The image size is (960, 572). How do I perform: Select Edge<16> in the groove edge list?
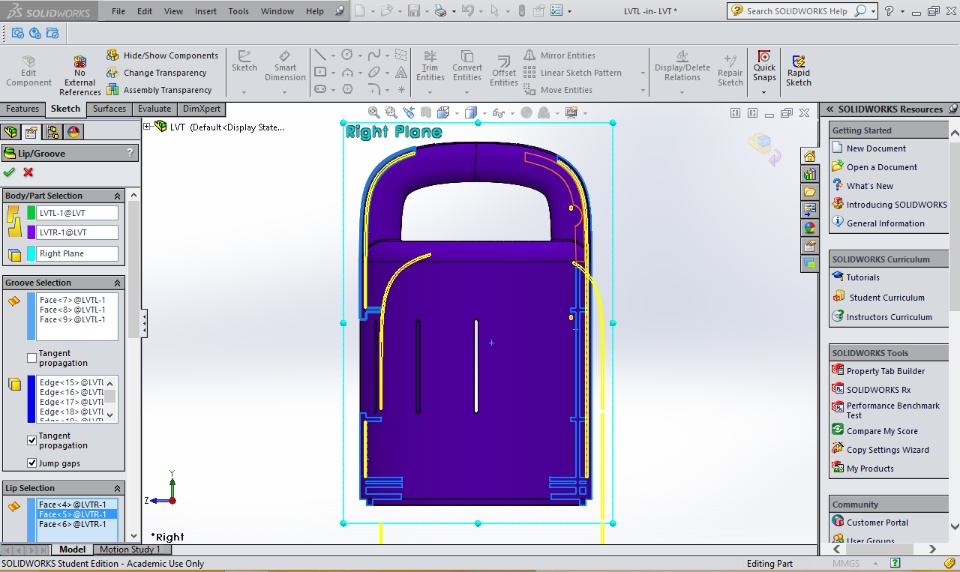(x=70, y=392)
